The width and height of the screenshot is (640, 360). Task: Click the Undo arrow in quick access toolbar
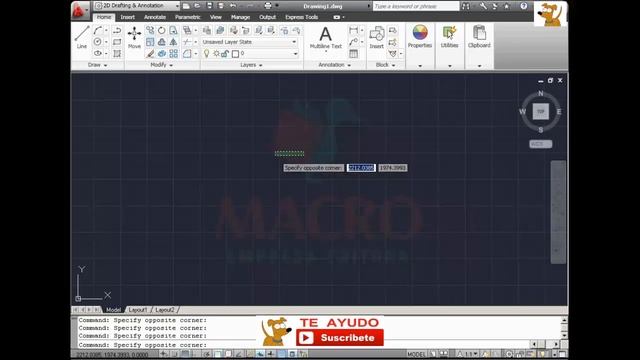click(x=233, y=6)
